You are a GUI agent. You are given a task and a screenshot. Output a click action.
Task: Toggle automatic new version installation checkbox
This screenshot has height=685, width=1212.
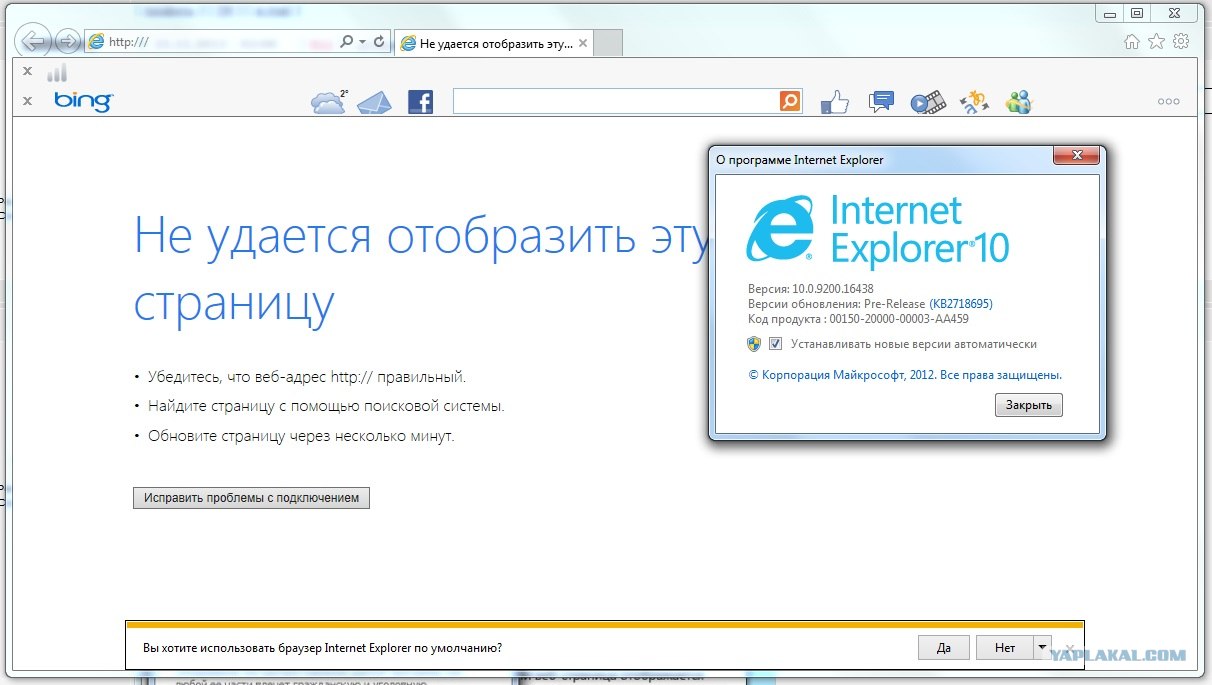[776, 344]
